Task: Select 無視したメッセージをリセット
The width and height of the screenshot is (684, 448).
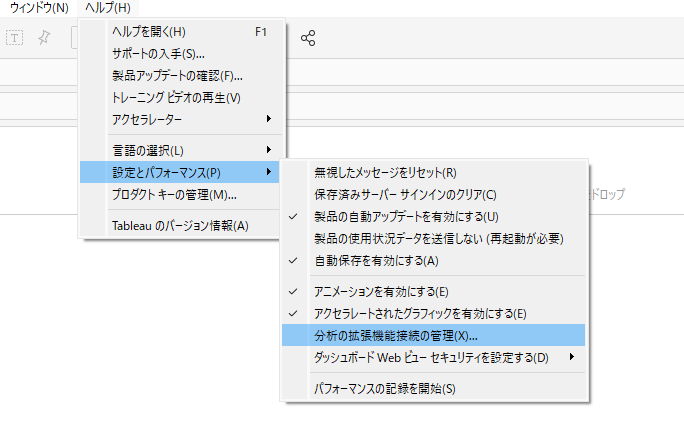Action: tap(385, 172)
